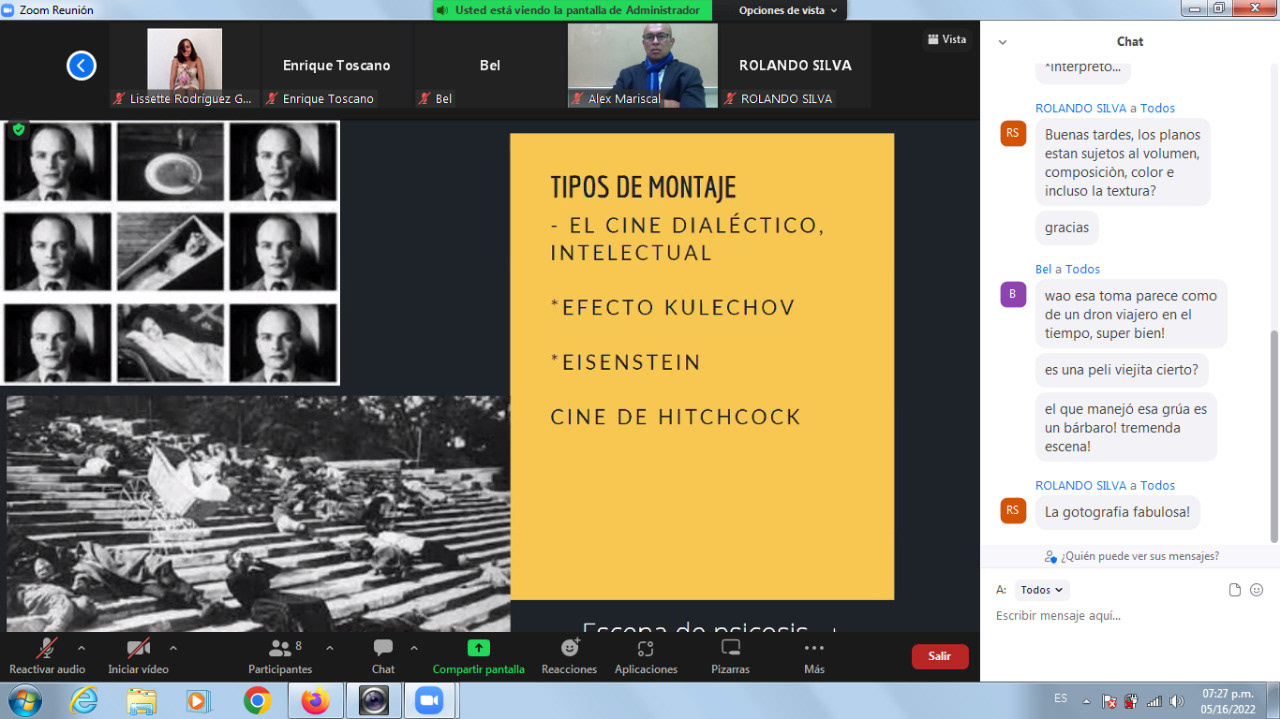The height and width of the screenshot is (719, 1280).
Task: Click the ES language indicator in tray
Action: coord(1060,698)
